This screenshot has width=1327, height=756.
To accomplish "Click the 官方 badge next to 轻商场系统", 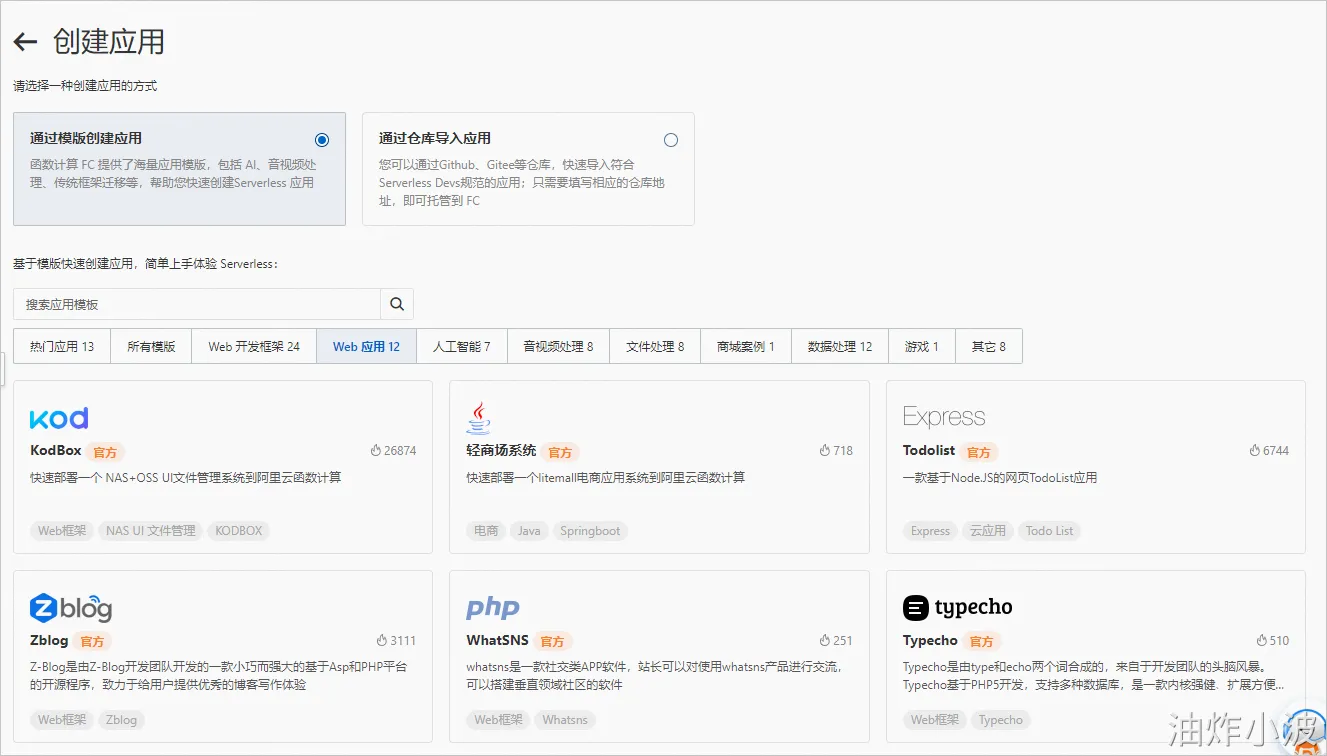I will pos(560,452).
